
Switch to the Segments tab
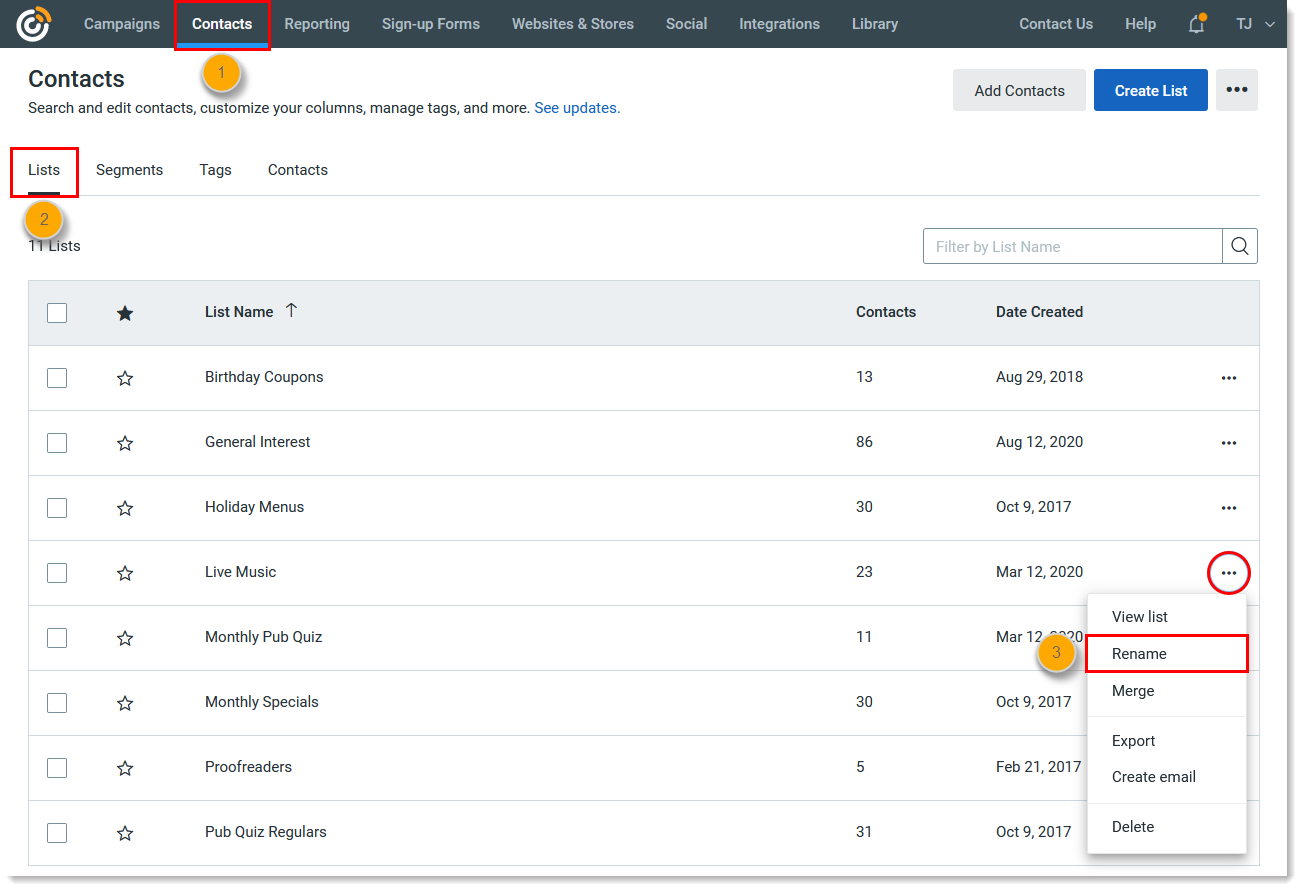(x=129, y=170)
